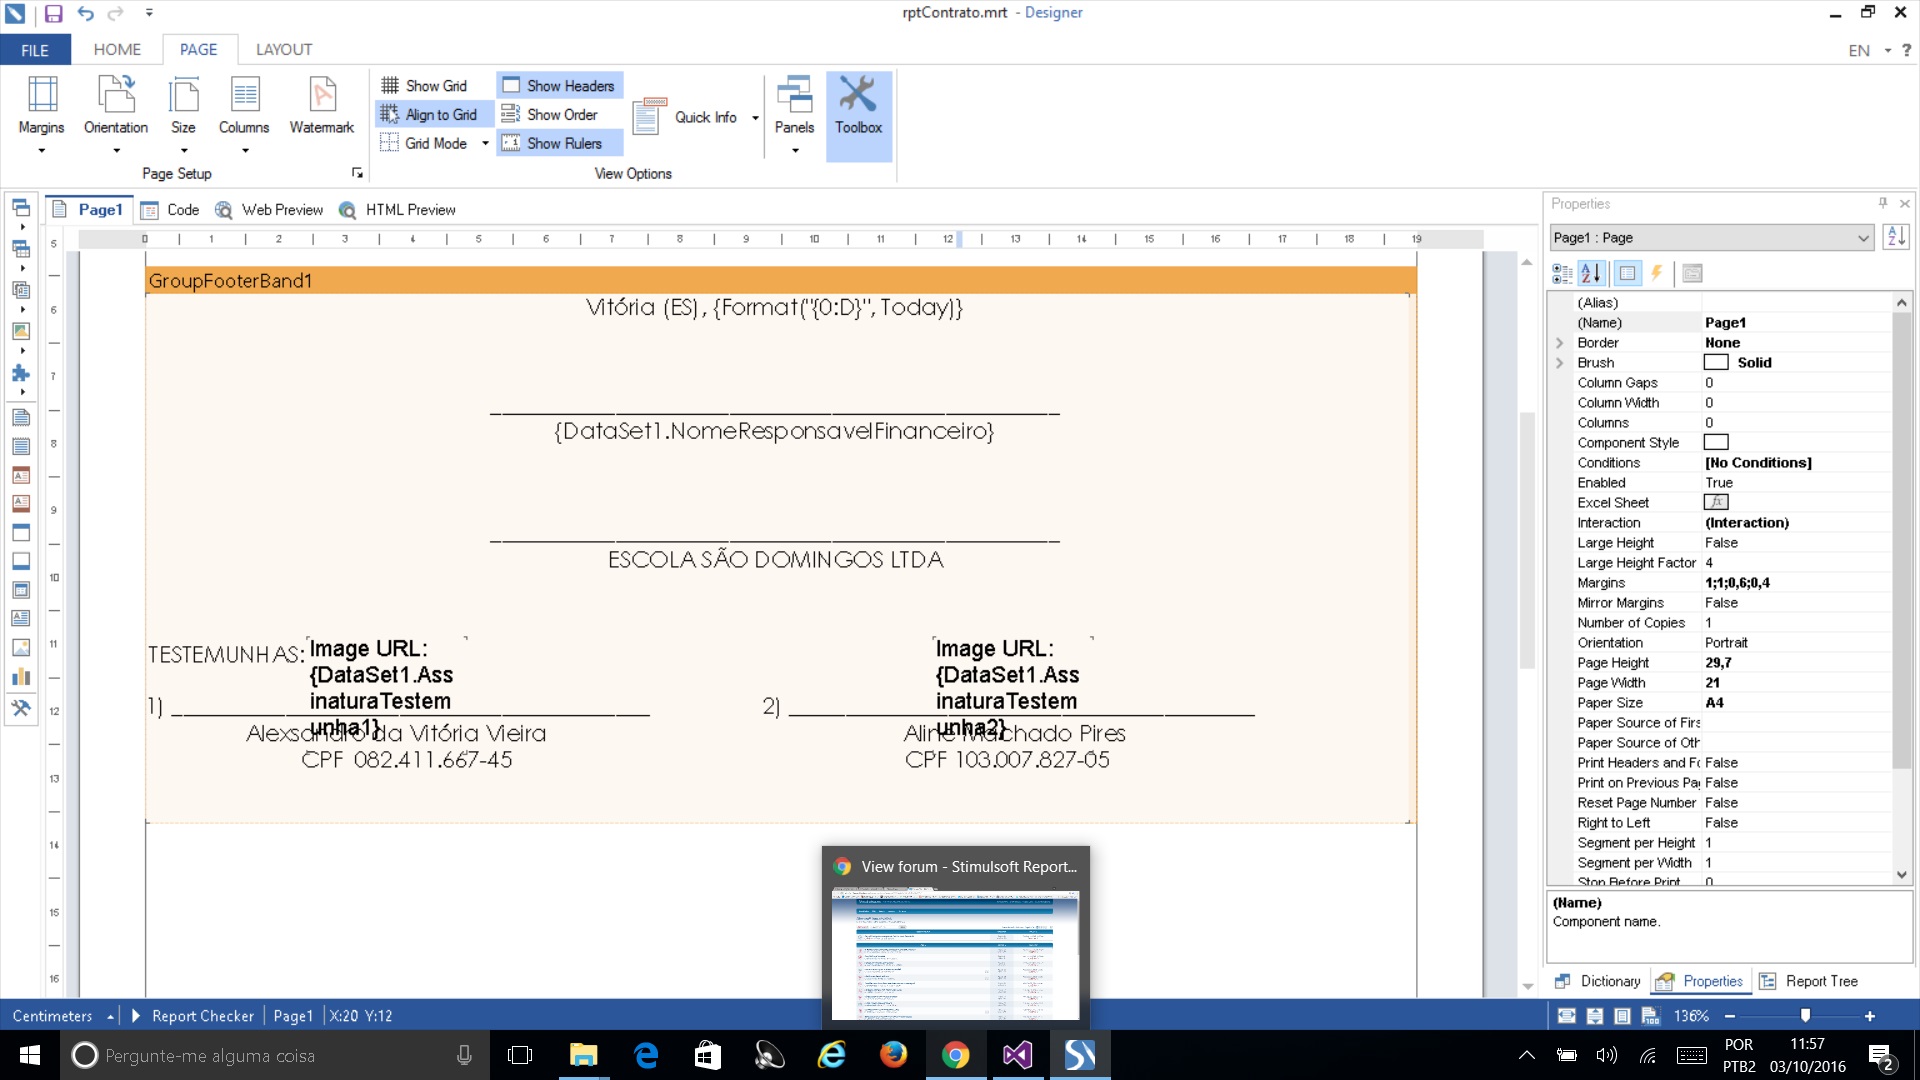Switch to the HOME ribbon tab

(117, 49)
